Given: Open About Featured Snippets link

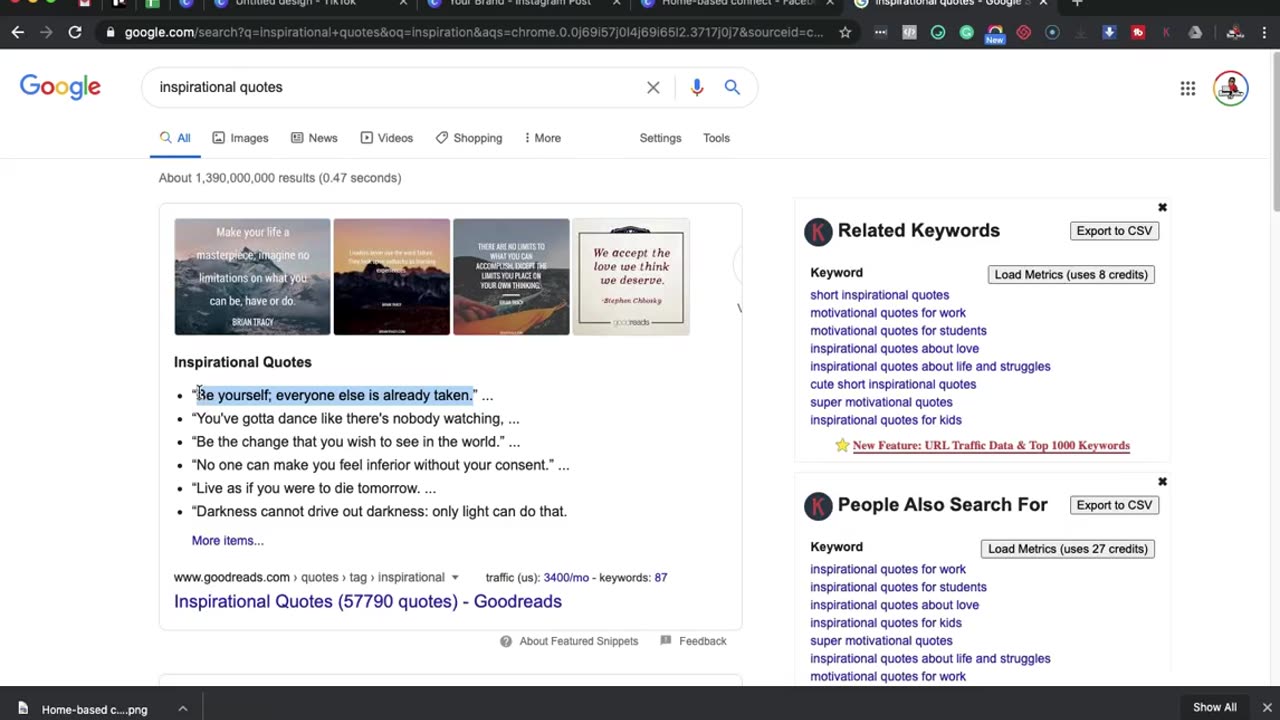Looking at the screenshot, I should tap(579, 641).
